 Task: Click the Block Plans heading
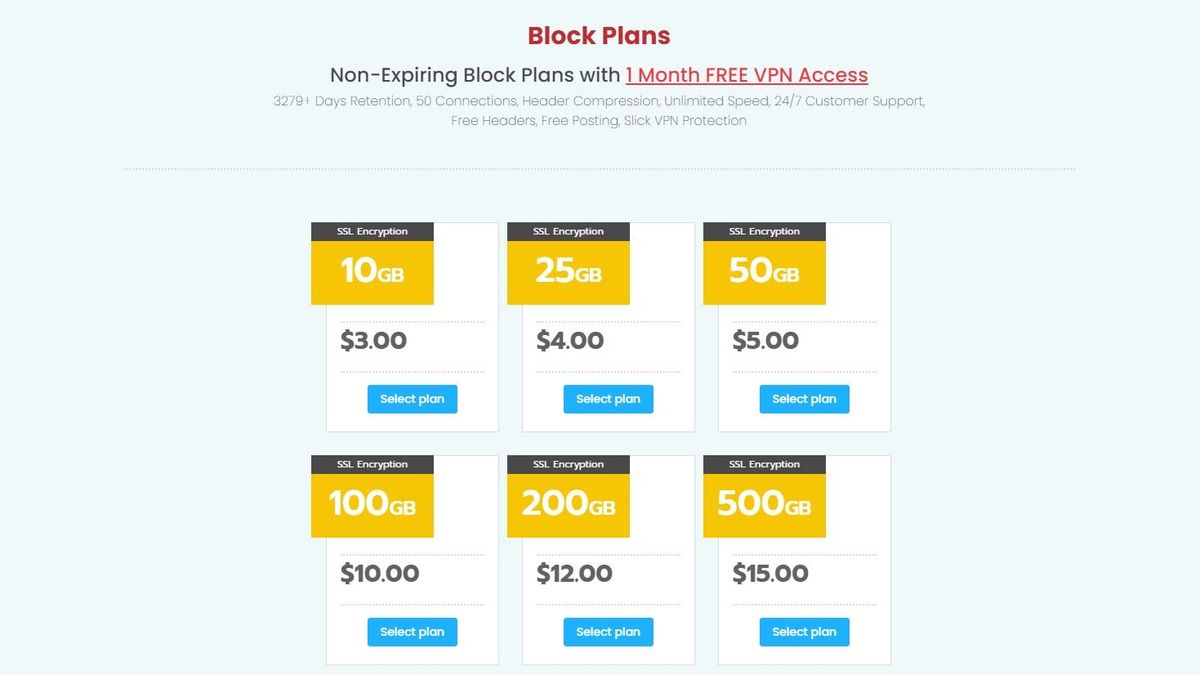599,36
